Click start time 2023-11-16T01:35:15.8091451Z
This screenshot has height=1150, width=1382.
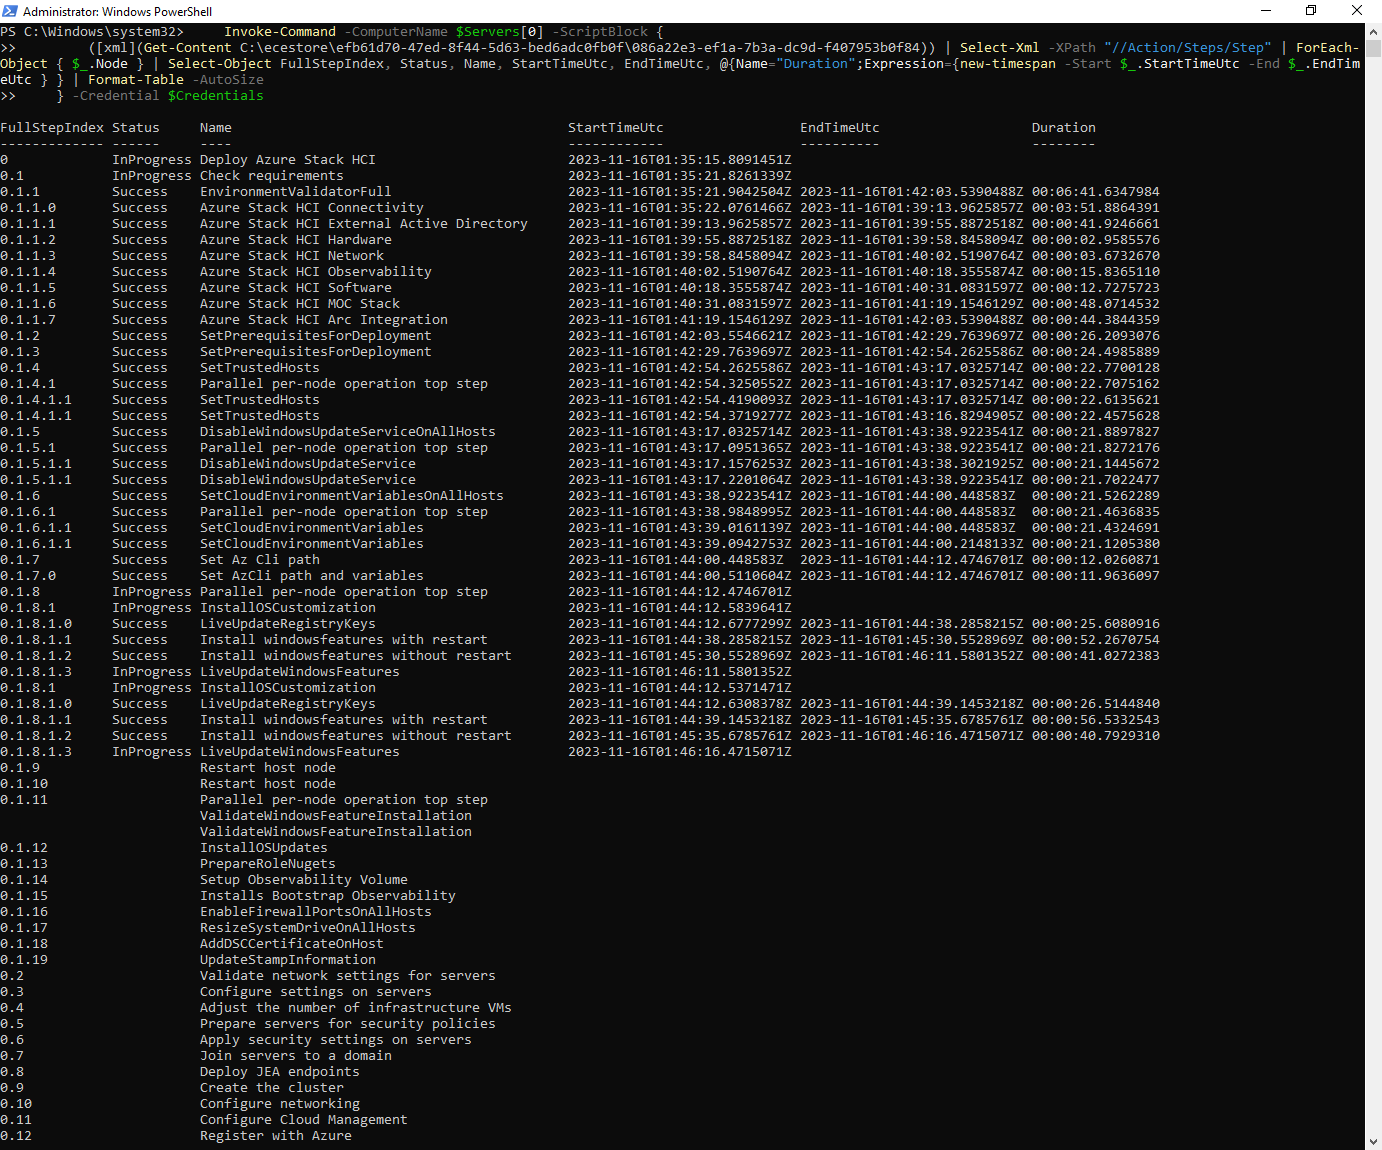(x=680, y=160)
